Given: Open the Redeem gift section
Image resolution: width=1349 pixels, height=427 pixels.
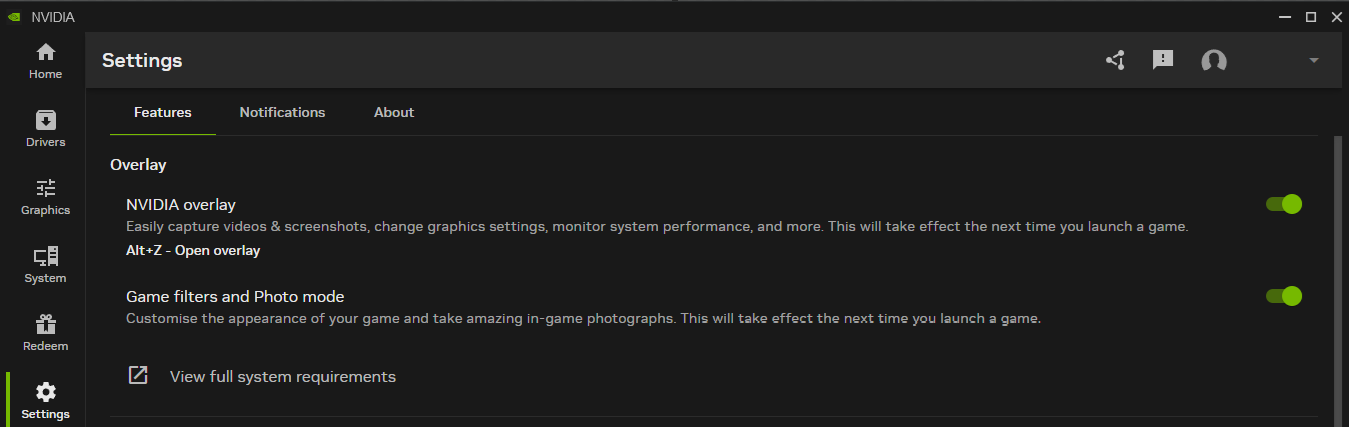Looking at the screenshot, I should [x=45, y=332].
